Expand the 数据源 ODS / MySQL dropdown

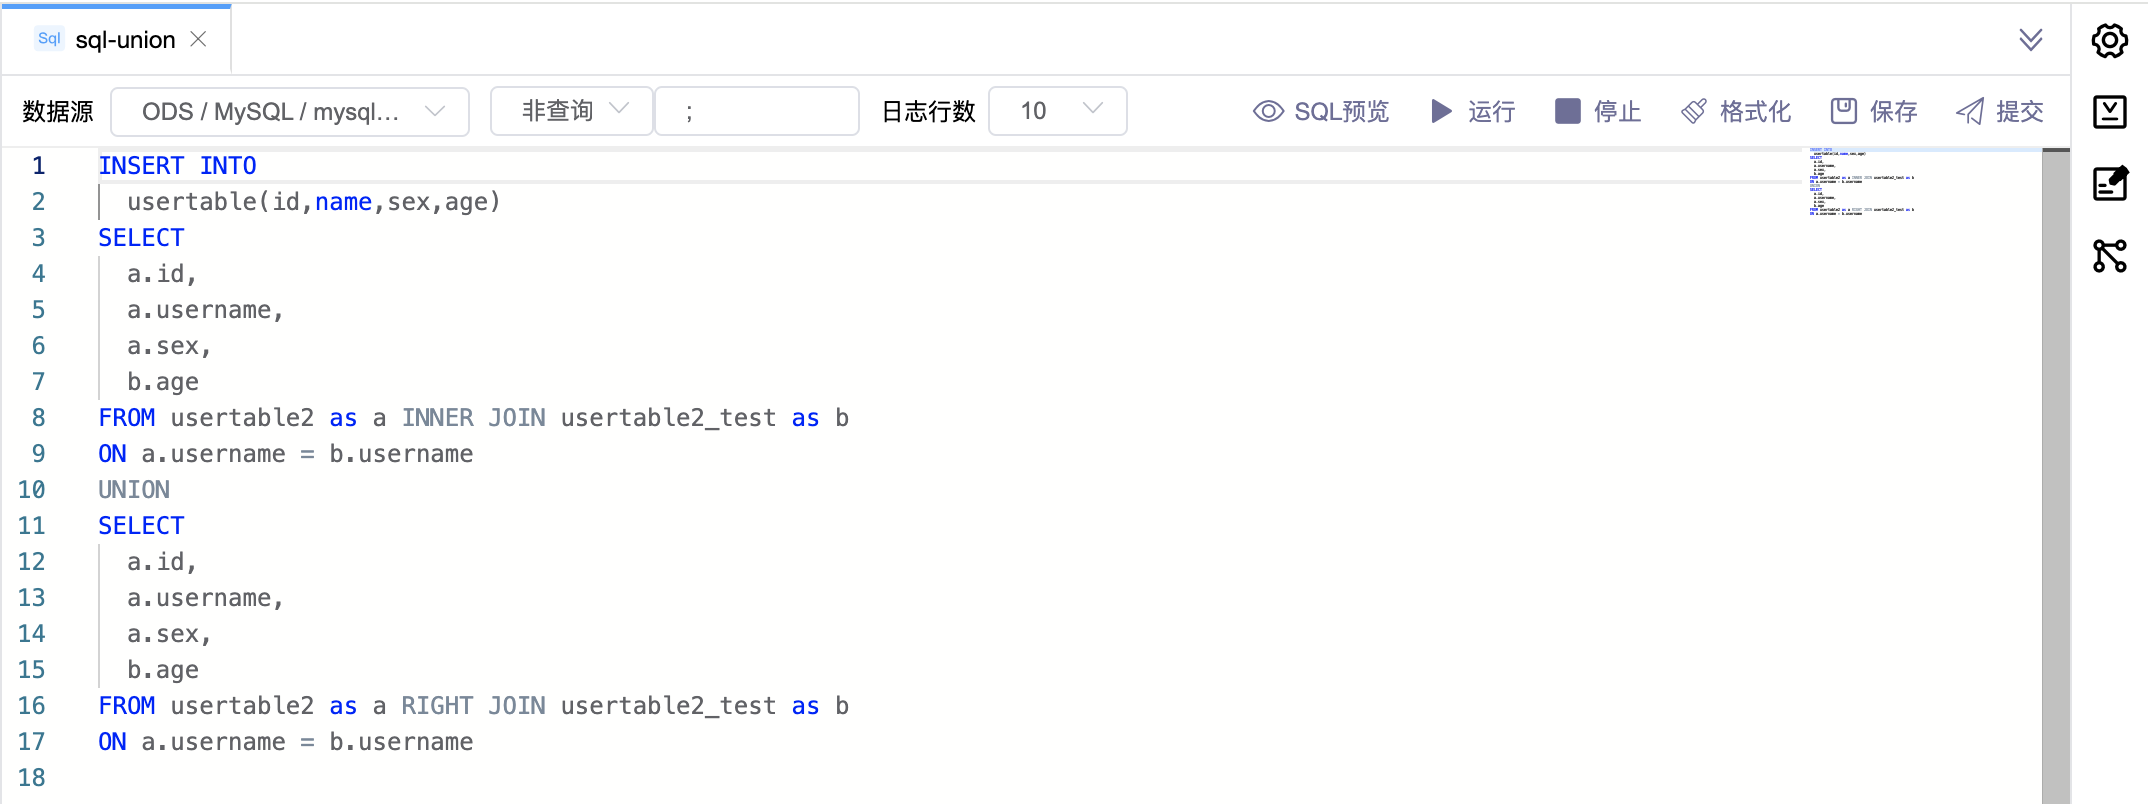[x=290, y=111]
